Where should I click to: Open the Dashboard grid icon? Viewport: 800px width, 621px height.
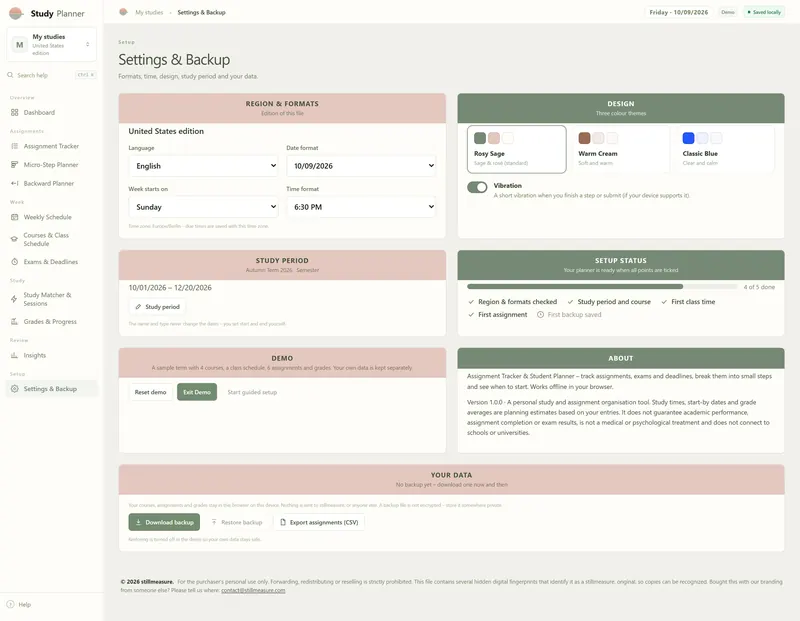(14, 112)
